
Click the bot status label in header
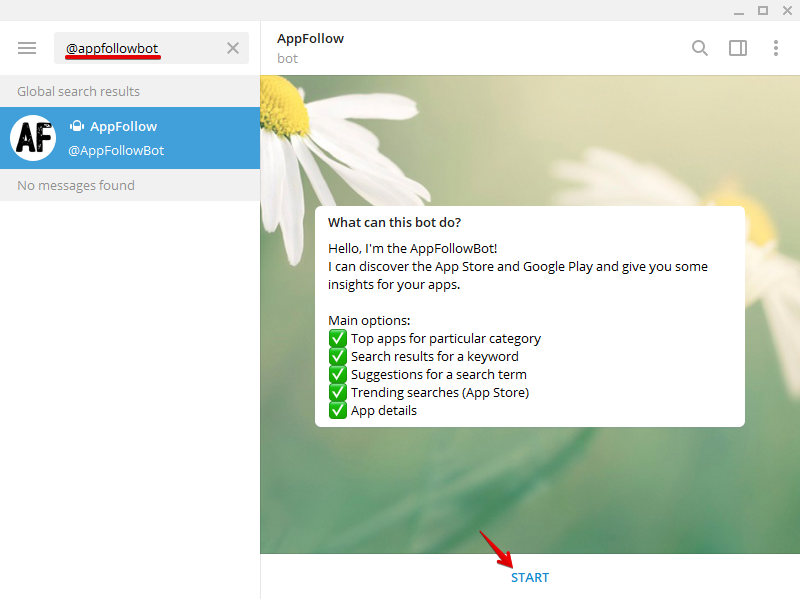point(287,59)
